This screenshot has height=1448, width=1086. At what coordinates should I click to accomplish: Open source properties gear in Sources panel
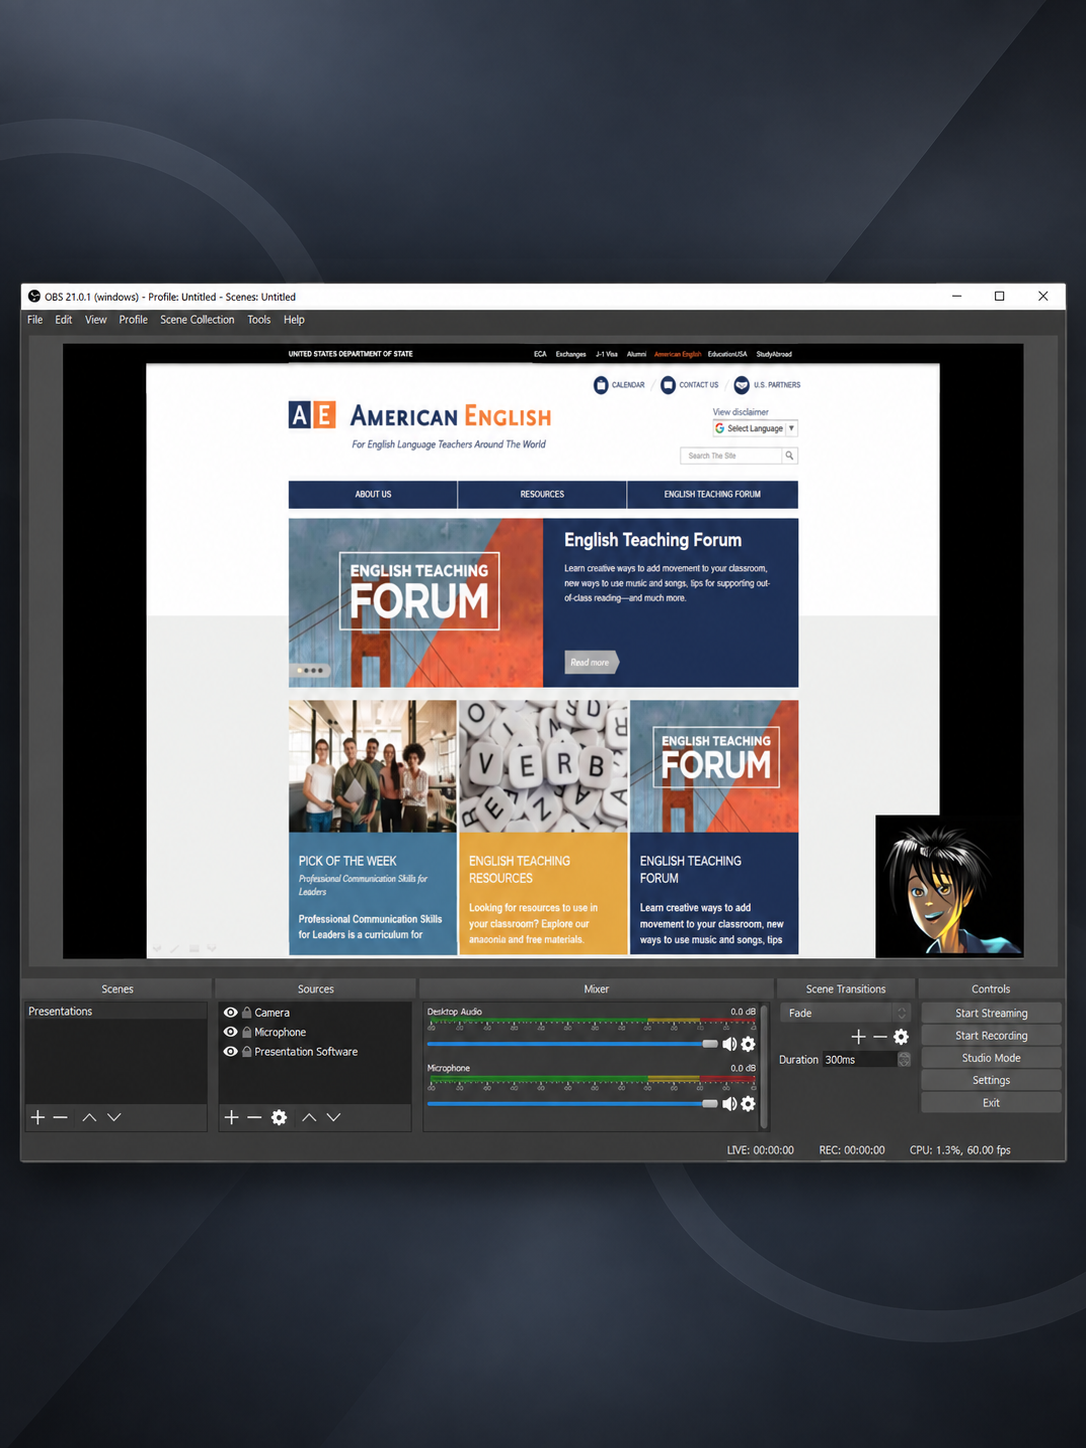point(279,1117)
